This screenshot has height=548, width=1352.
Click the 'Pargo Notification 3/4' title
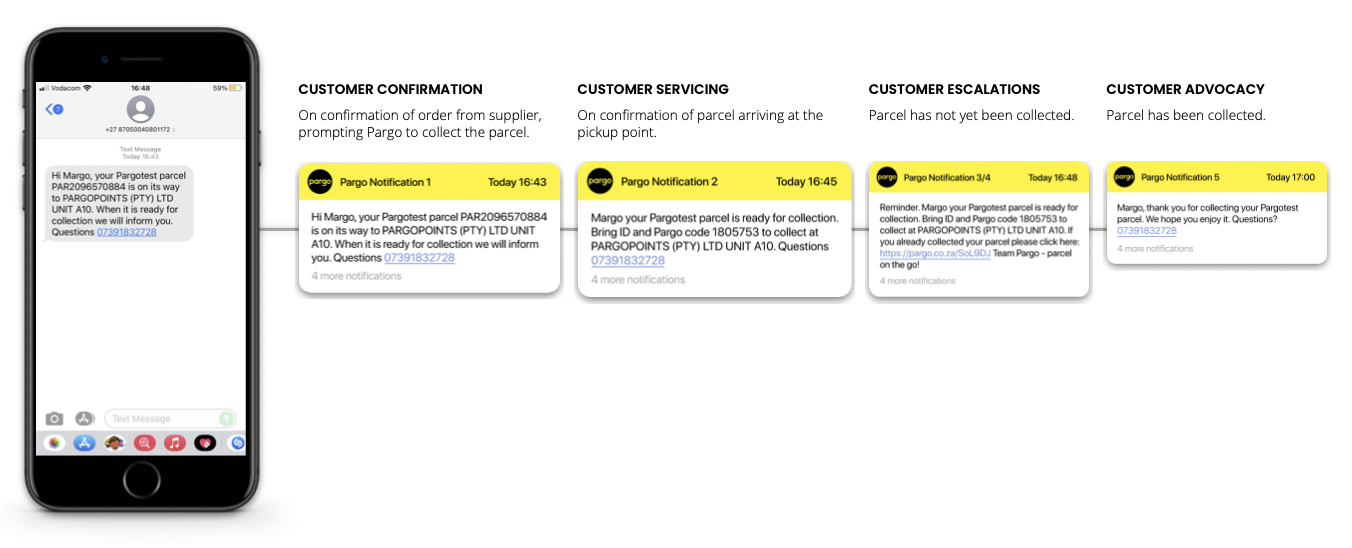(947, 177)
